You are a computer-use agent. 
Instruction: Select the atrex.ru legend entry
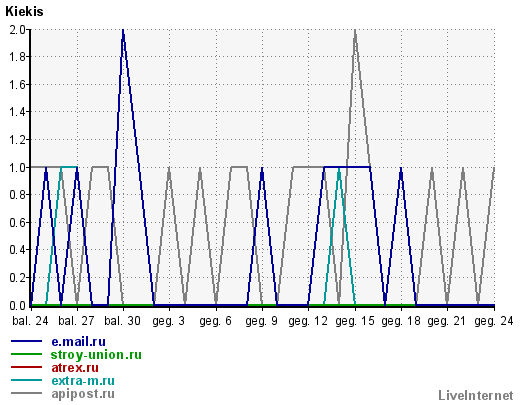[x=75, y=368]
